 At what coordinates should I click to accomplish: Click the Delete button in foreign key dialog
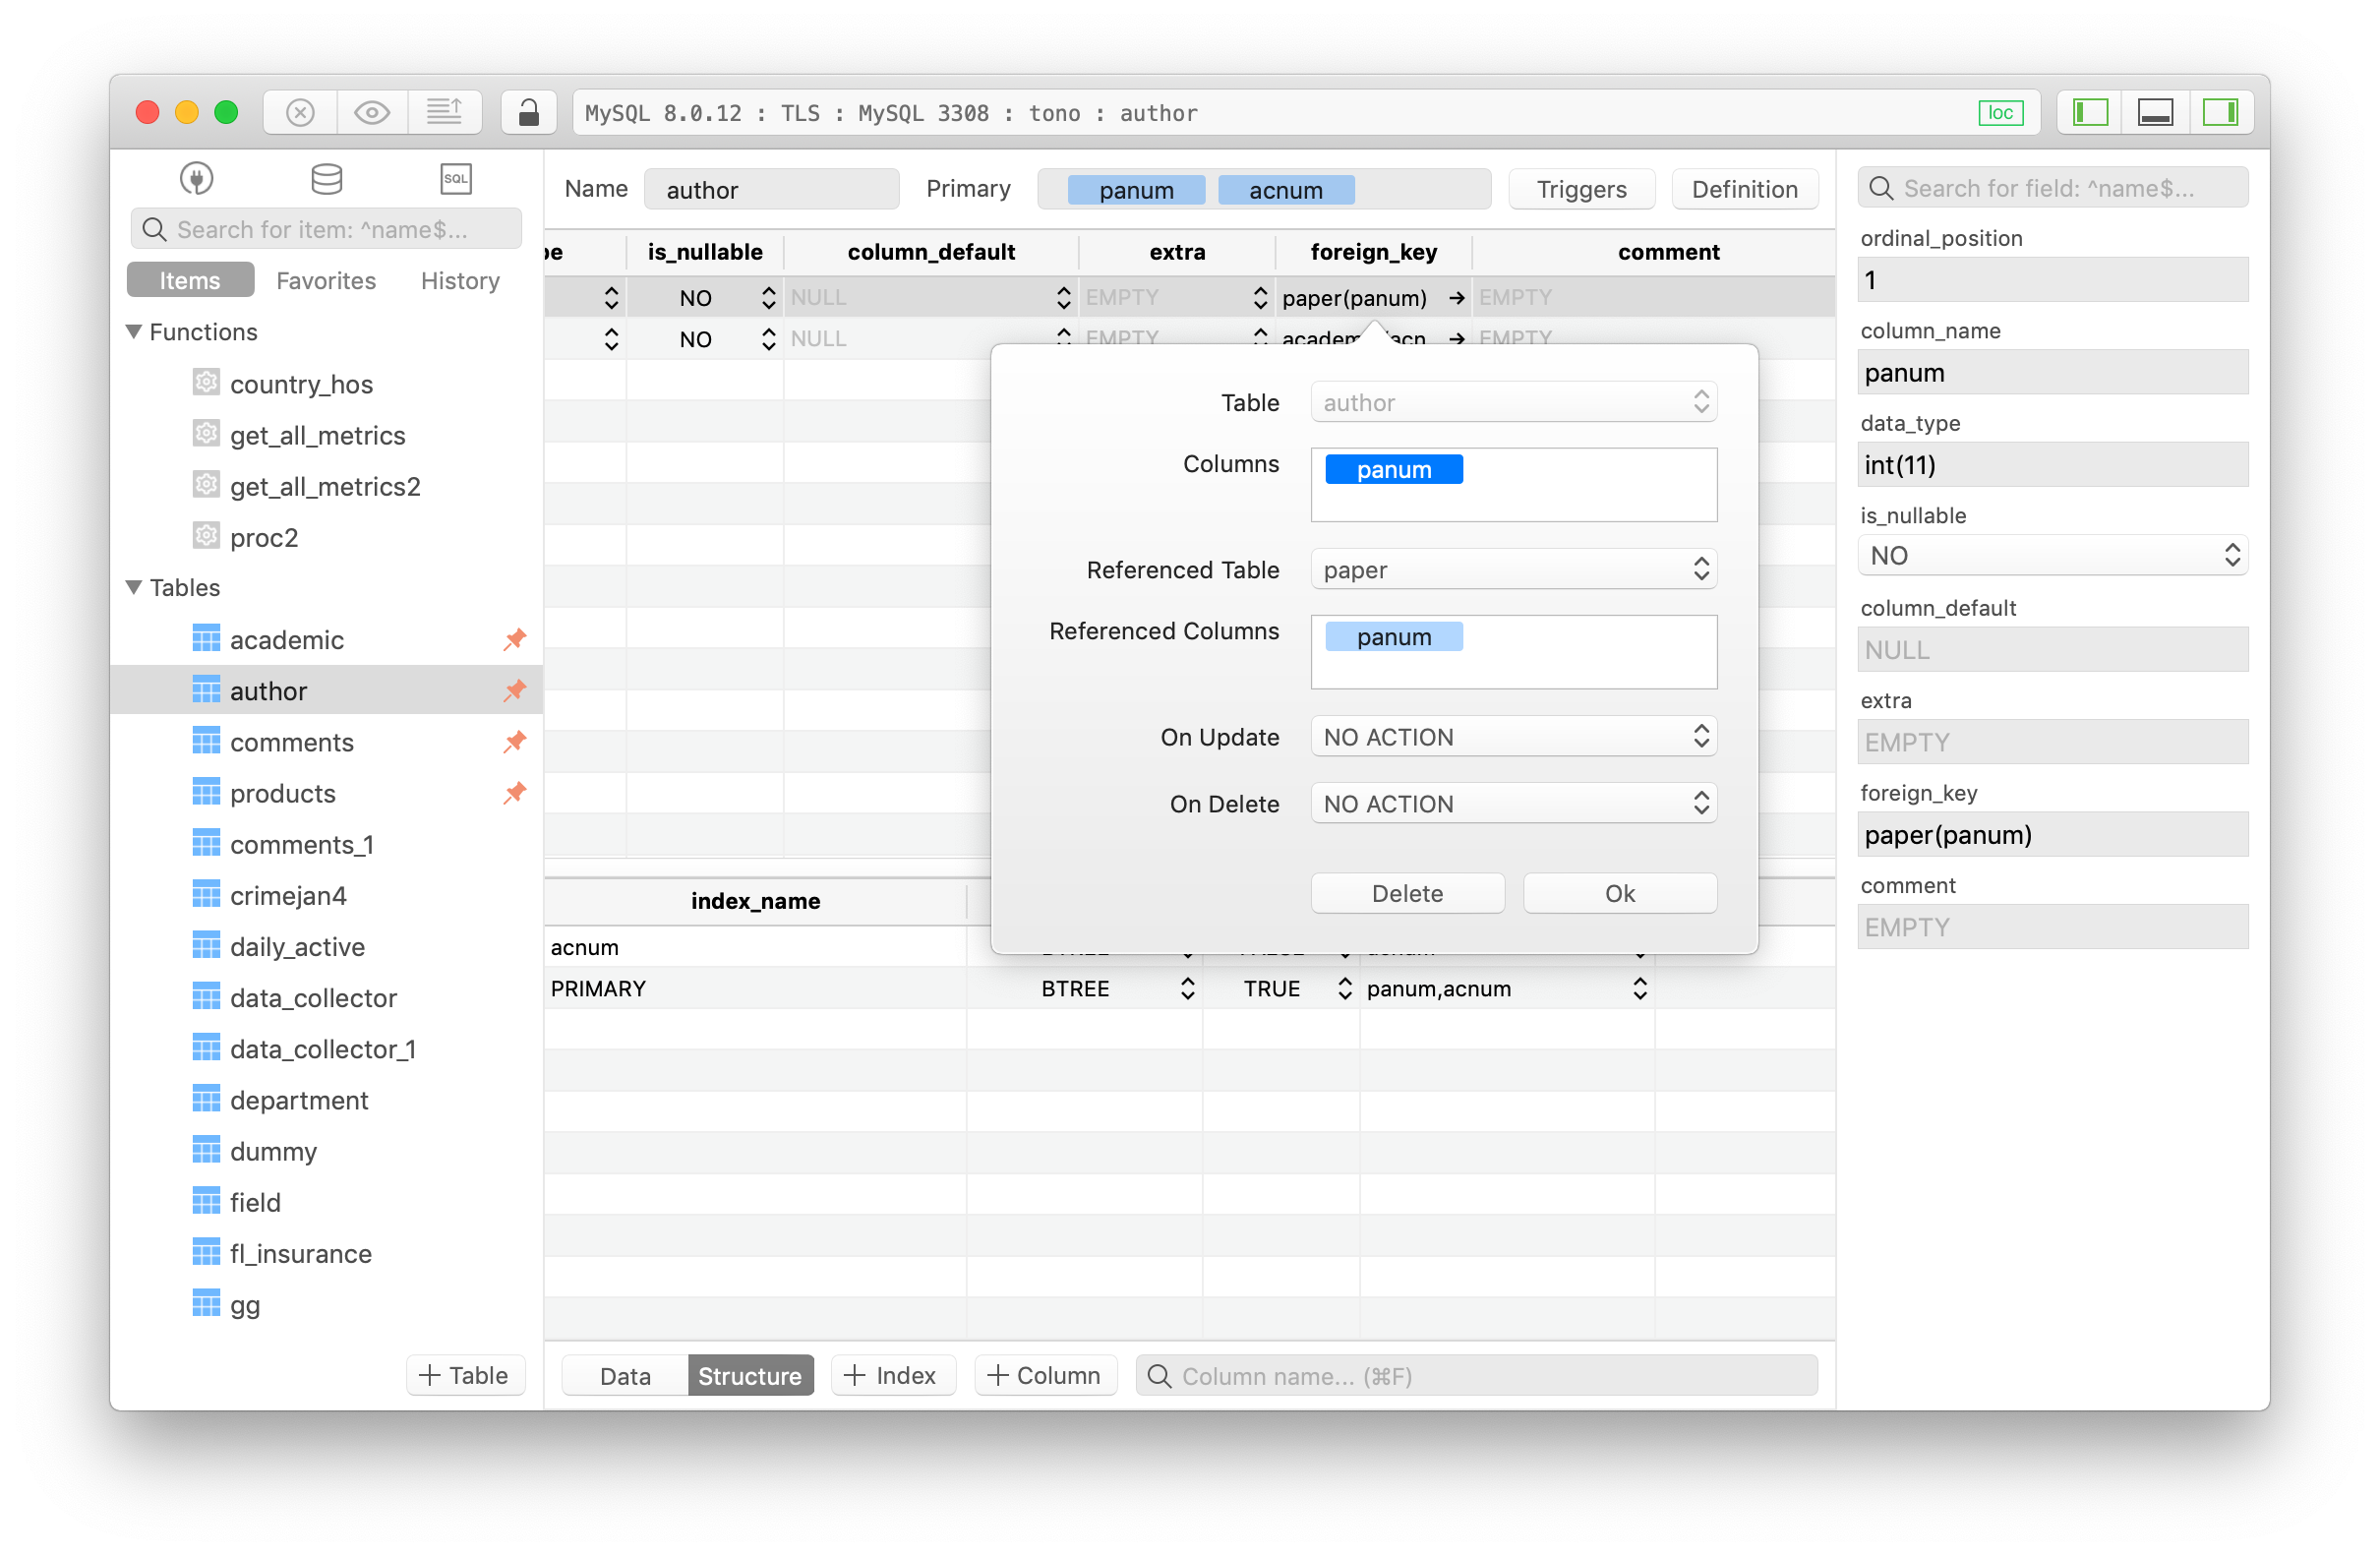tap(1406, 893)
